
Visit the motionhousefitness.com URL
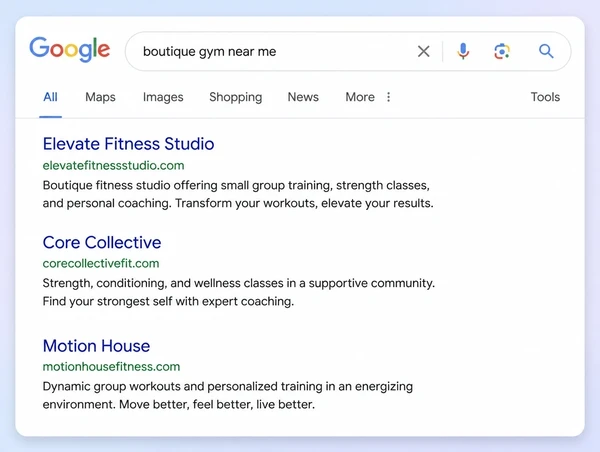111,367
